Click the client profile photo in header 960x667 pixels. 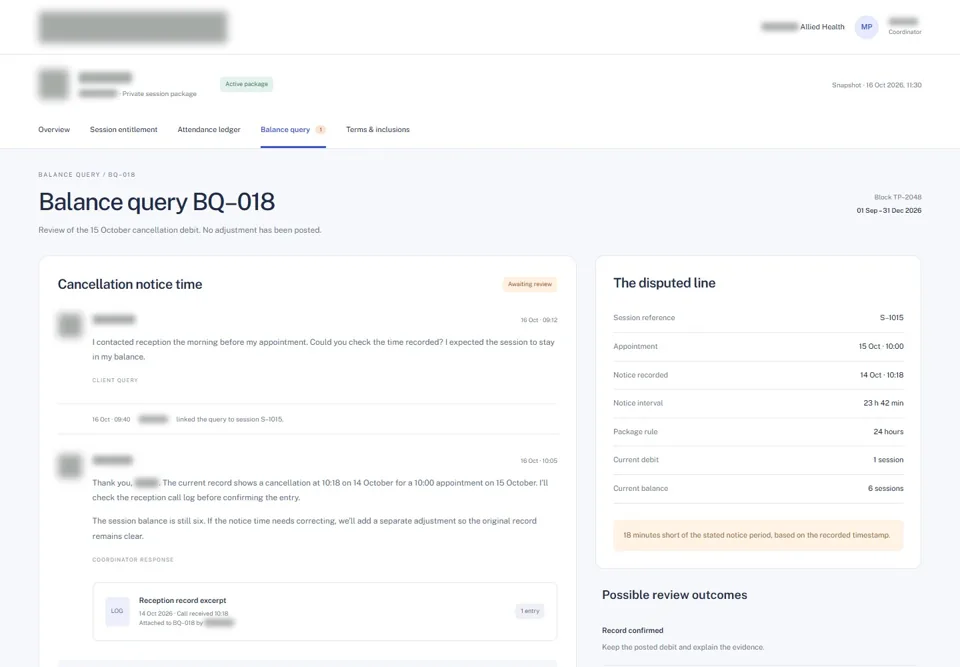pos(54,84)
